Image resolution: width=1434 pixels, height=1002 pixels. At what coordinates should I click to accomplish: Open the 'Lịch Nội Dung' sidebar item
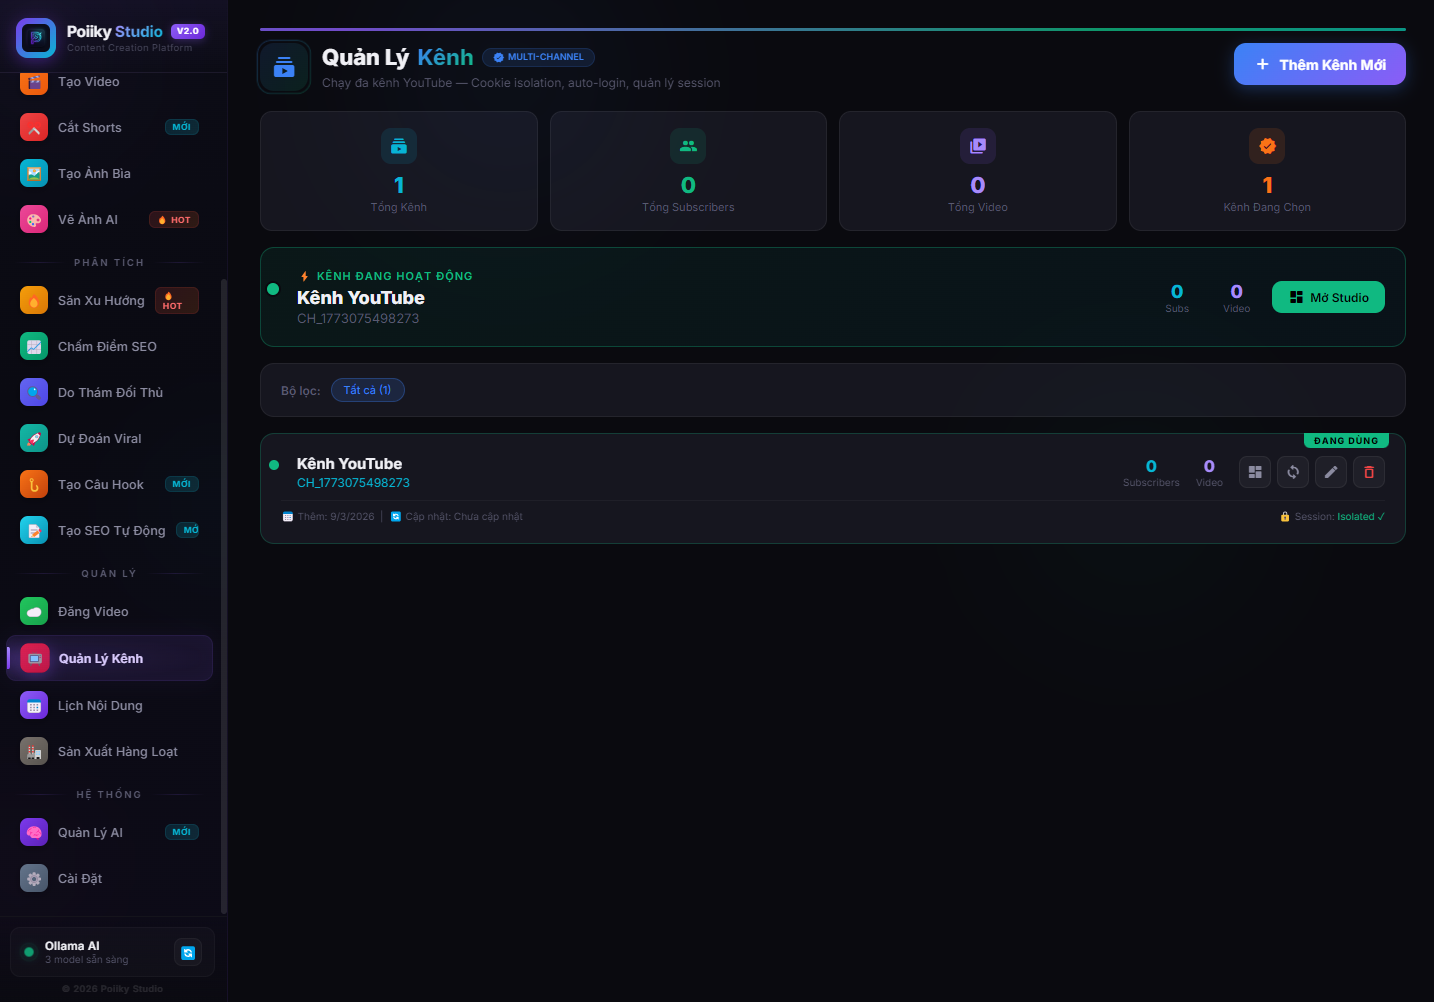(x=100, y=705)
